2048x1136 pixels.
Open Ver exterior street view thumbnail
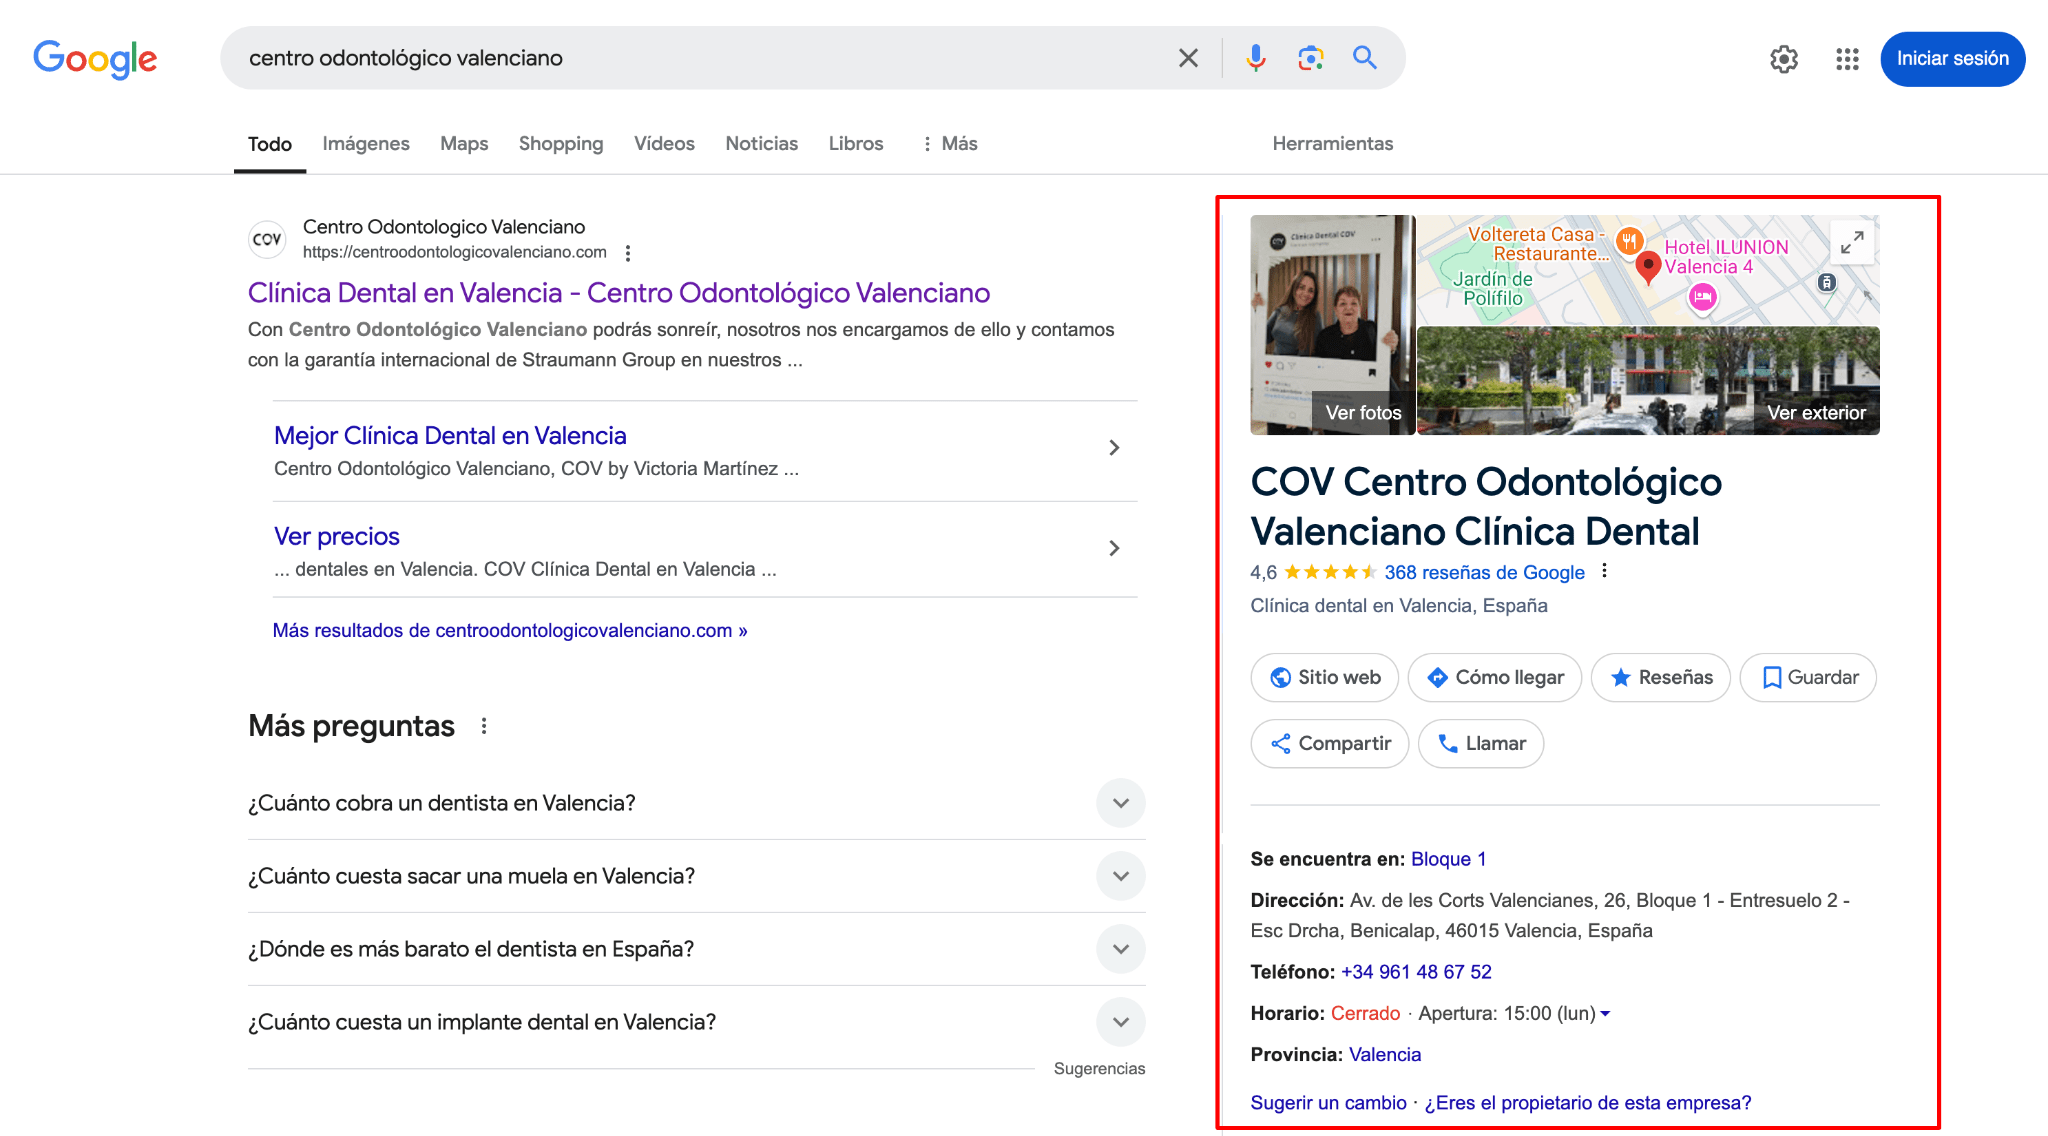click(x=1648, y=381)
